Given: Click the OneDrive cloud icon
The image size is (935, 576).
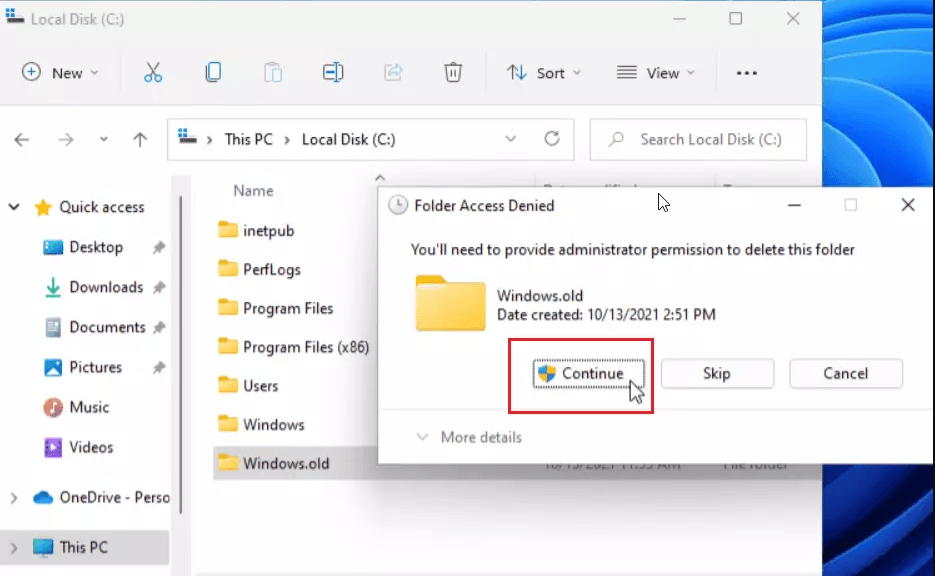Looking at the screenshot, I should pyautogui.click(x=42, y=497).
